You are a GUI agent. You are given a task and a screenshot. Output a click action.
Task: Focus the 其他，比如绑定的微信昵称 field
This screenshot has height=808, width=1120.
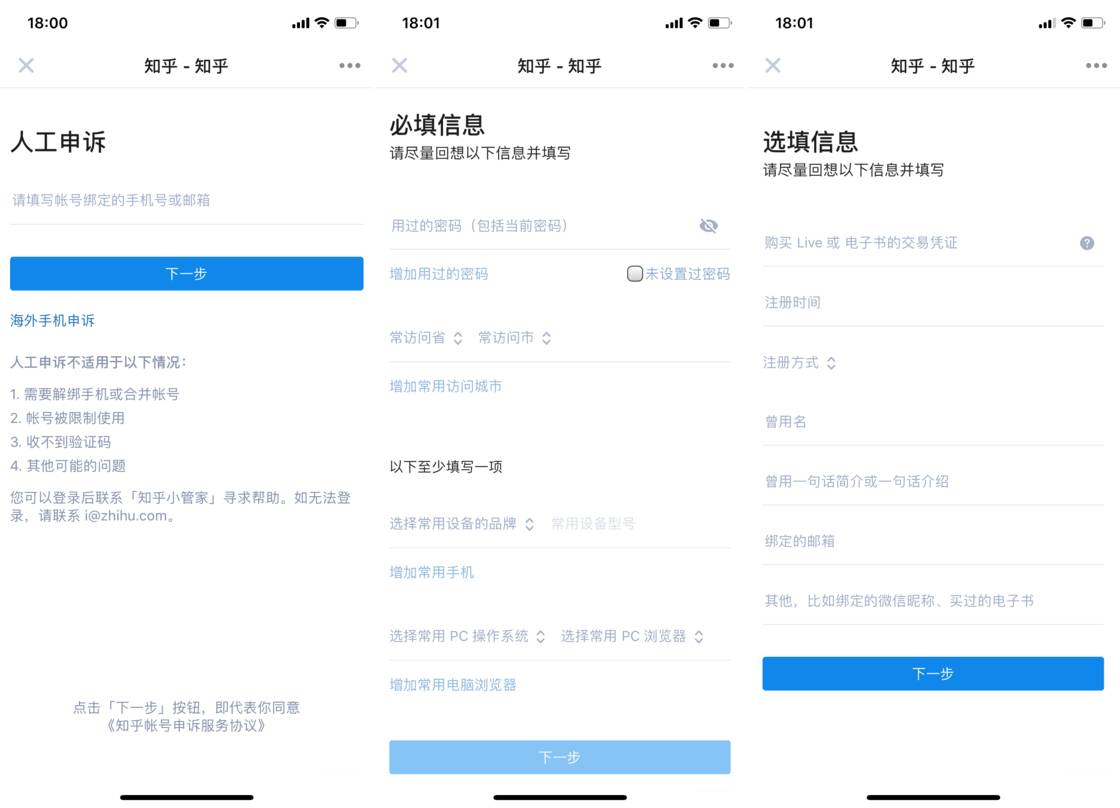[933, 602]
